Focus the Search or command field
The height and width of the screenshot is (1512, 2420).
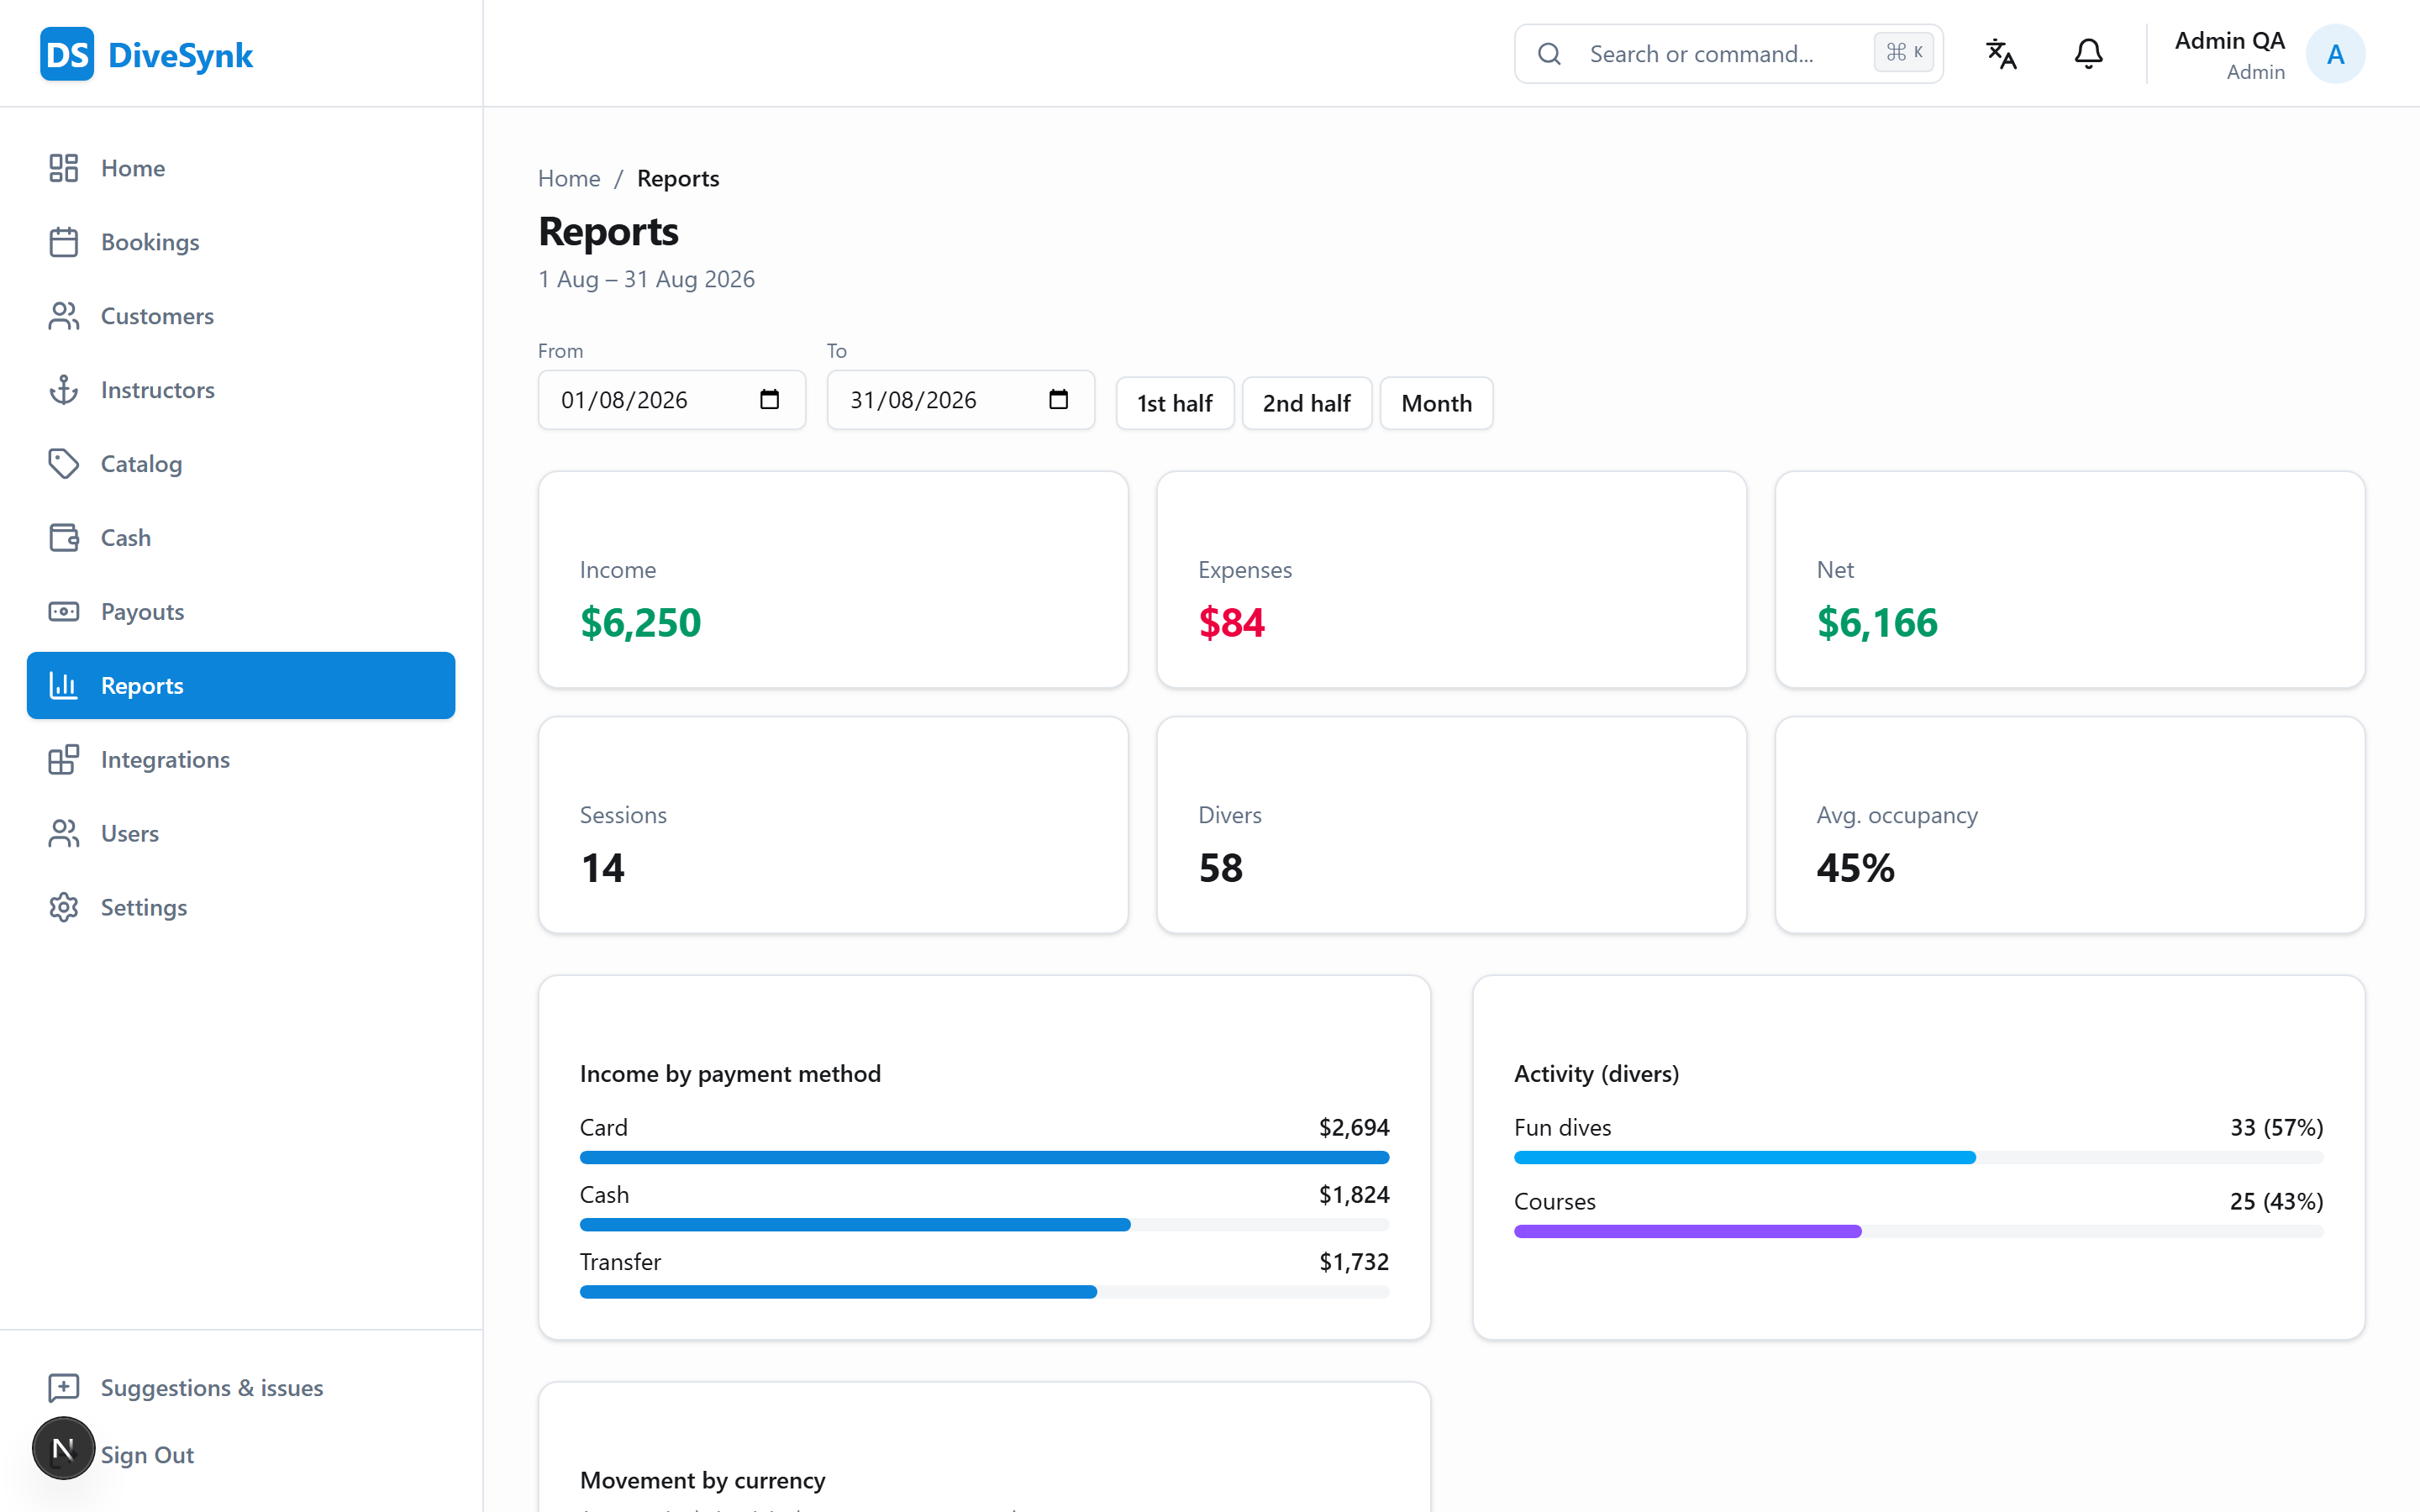(1728, 54)
